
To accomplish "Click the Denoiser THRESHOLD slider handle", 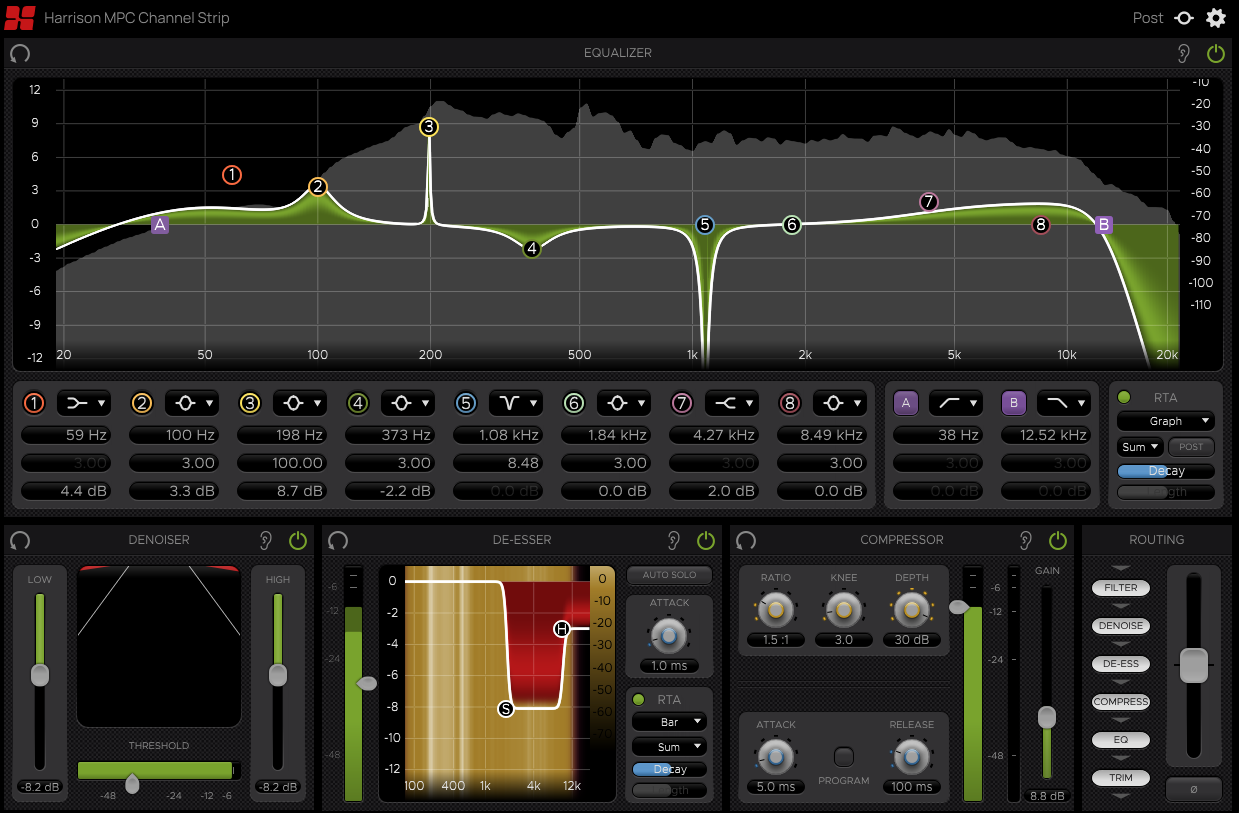I will pos(132,783).
